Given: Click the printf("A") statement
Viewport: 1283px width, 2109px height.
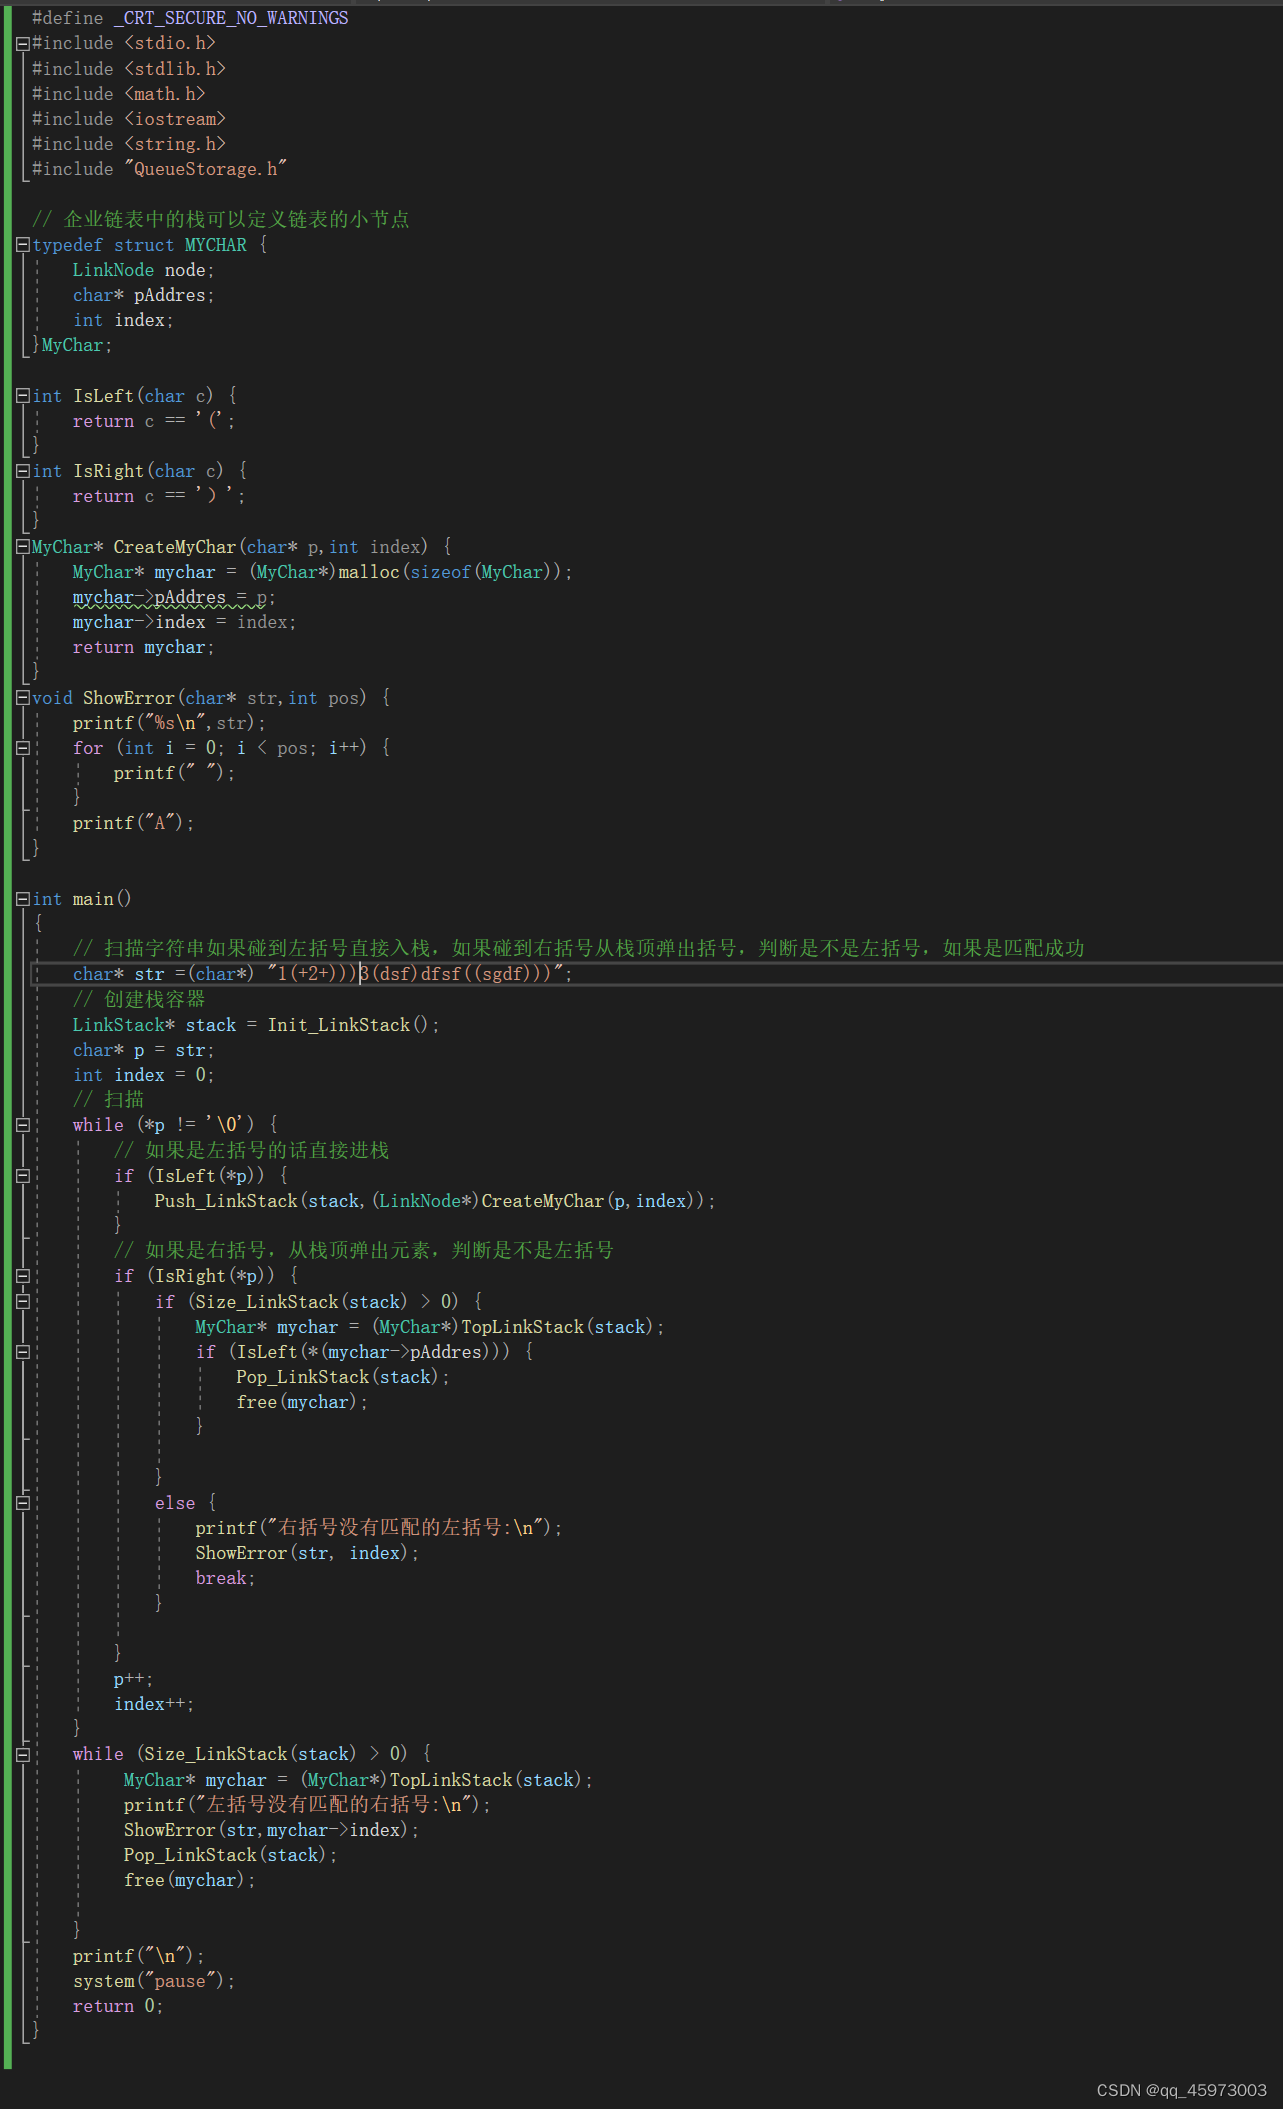Looking at the screenshot, I should 133,823.
